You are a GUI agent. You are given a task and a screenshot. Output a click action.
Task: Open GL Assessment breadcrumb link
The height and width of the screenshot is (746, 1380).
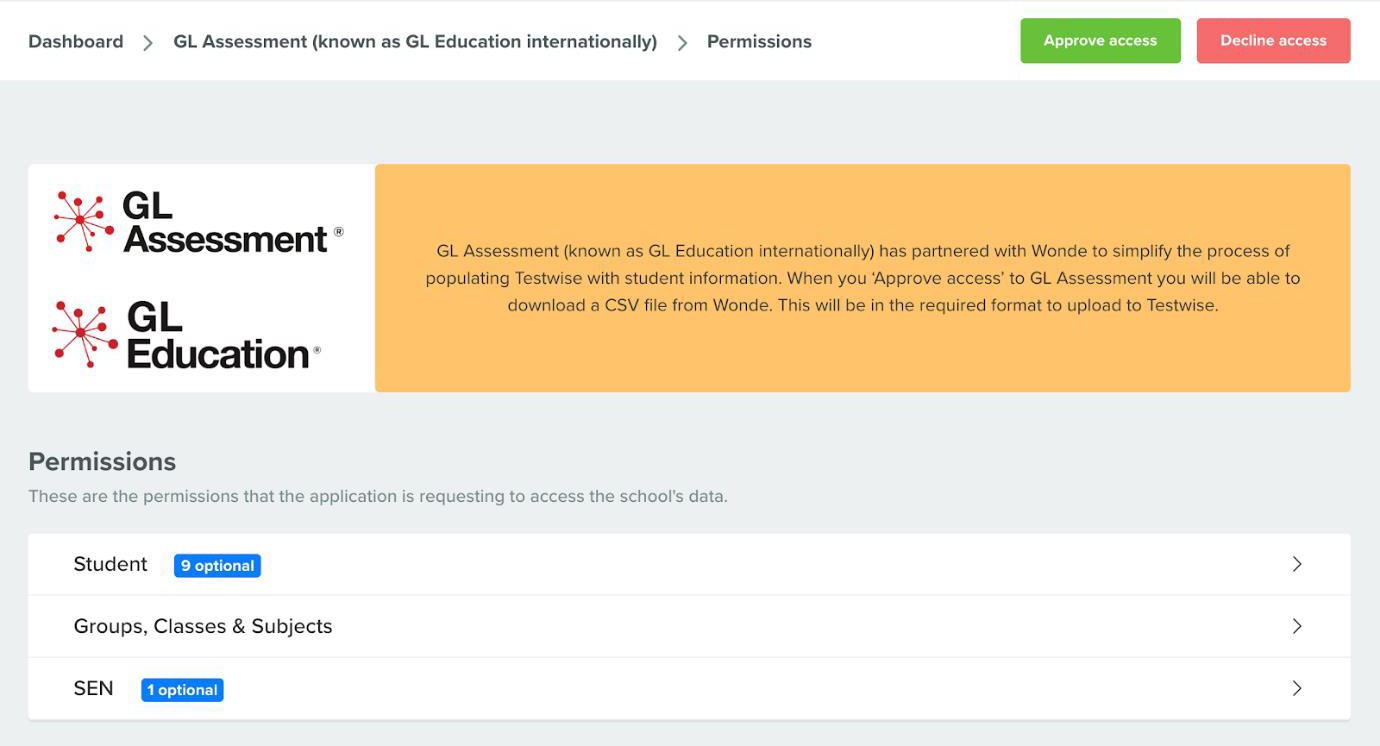415,42
